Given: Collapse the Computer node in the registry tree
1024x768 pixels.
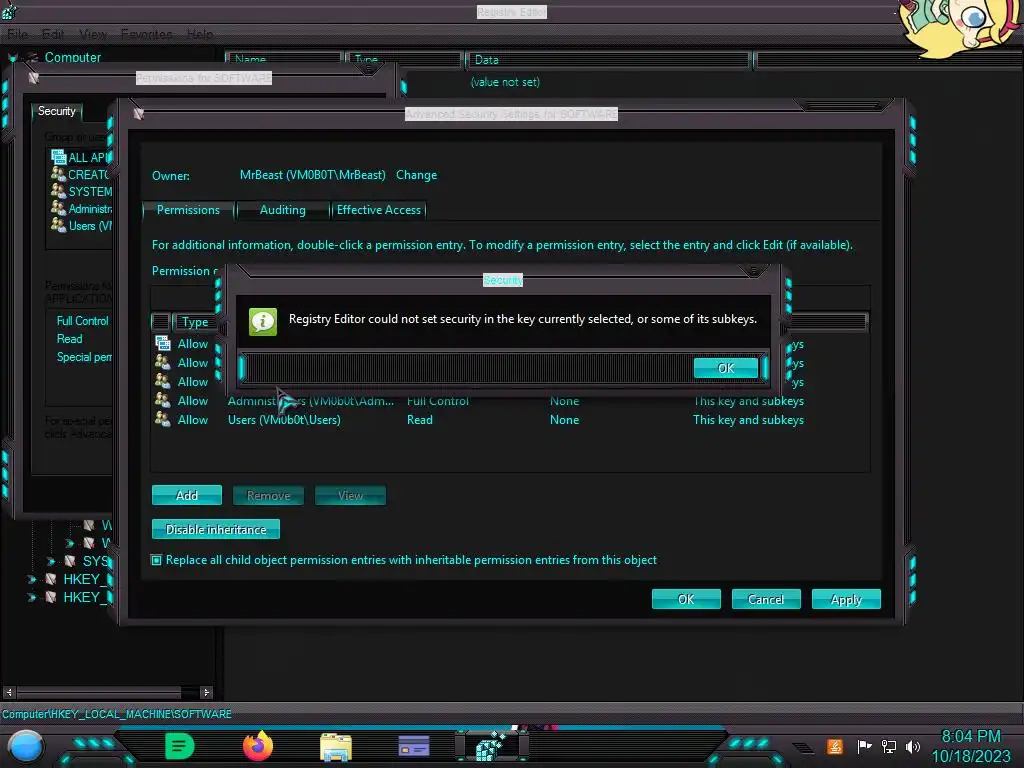Looking at the screenshot, I should [x=12, y=58].
